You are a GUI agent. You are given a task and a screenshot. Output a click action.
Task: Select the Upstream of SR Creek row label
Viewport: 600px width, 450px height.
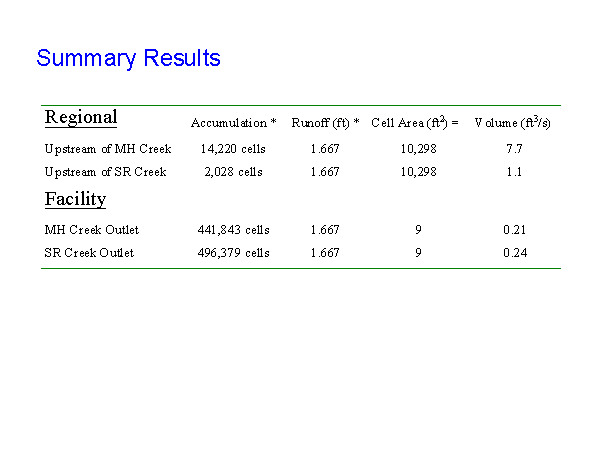[x=105, y=172]
